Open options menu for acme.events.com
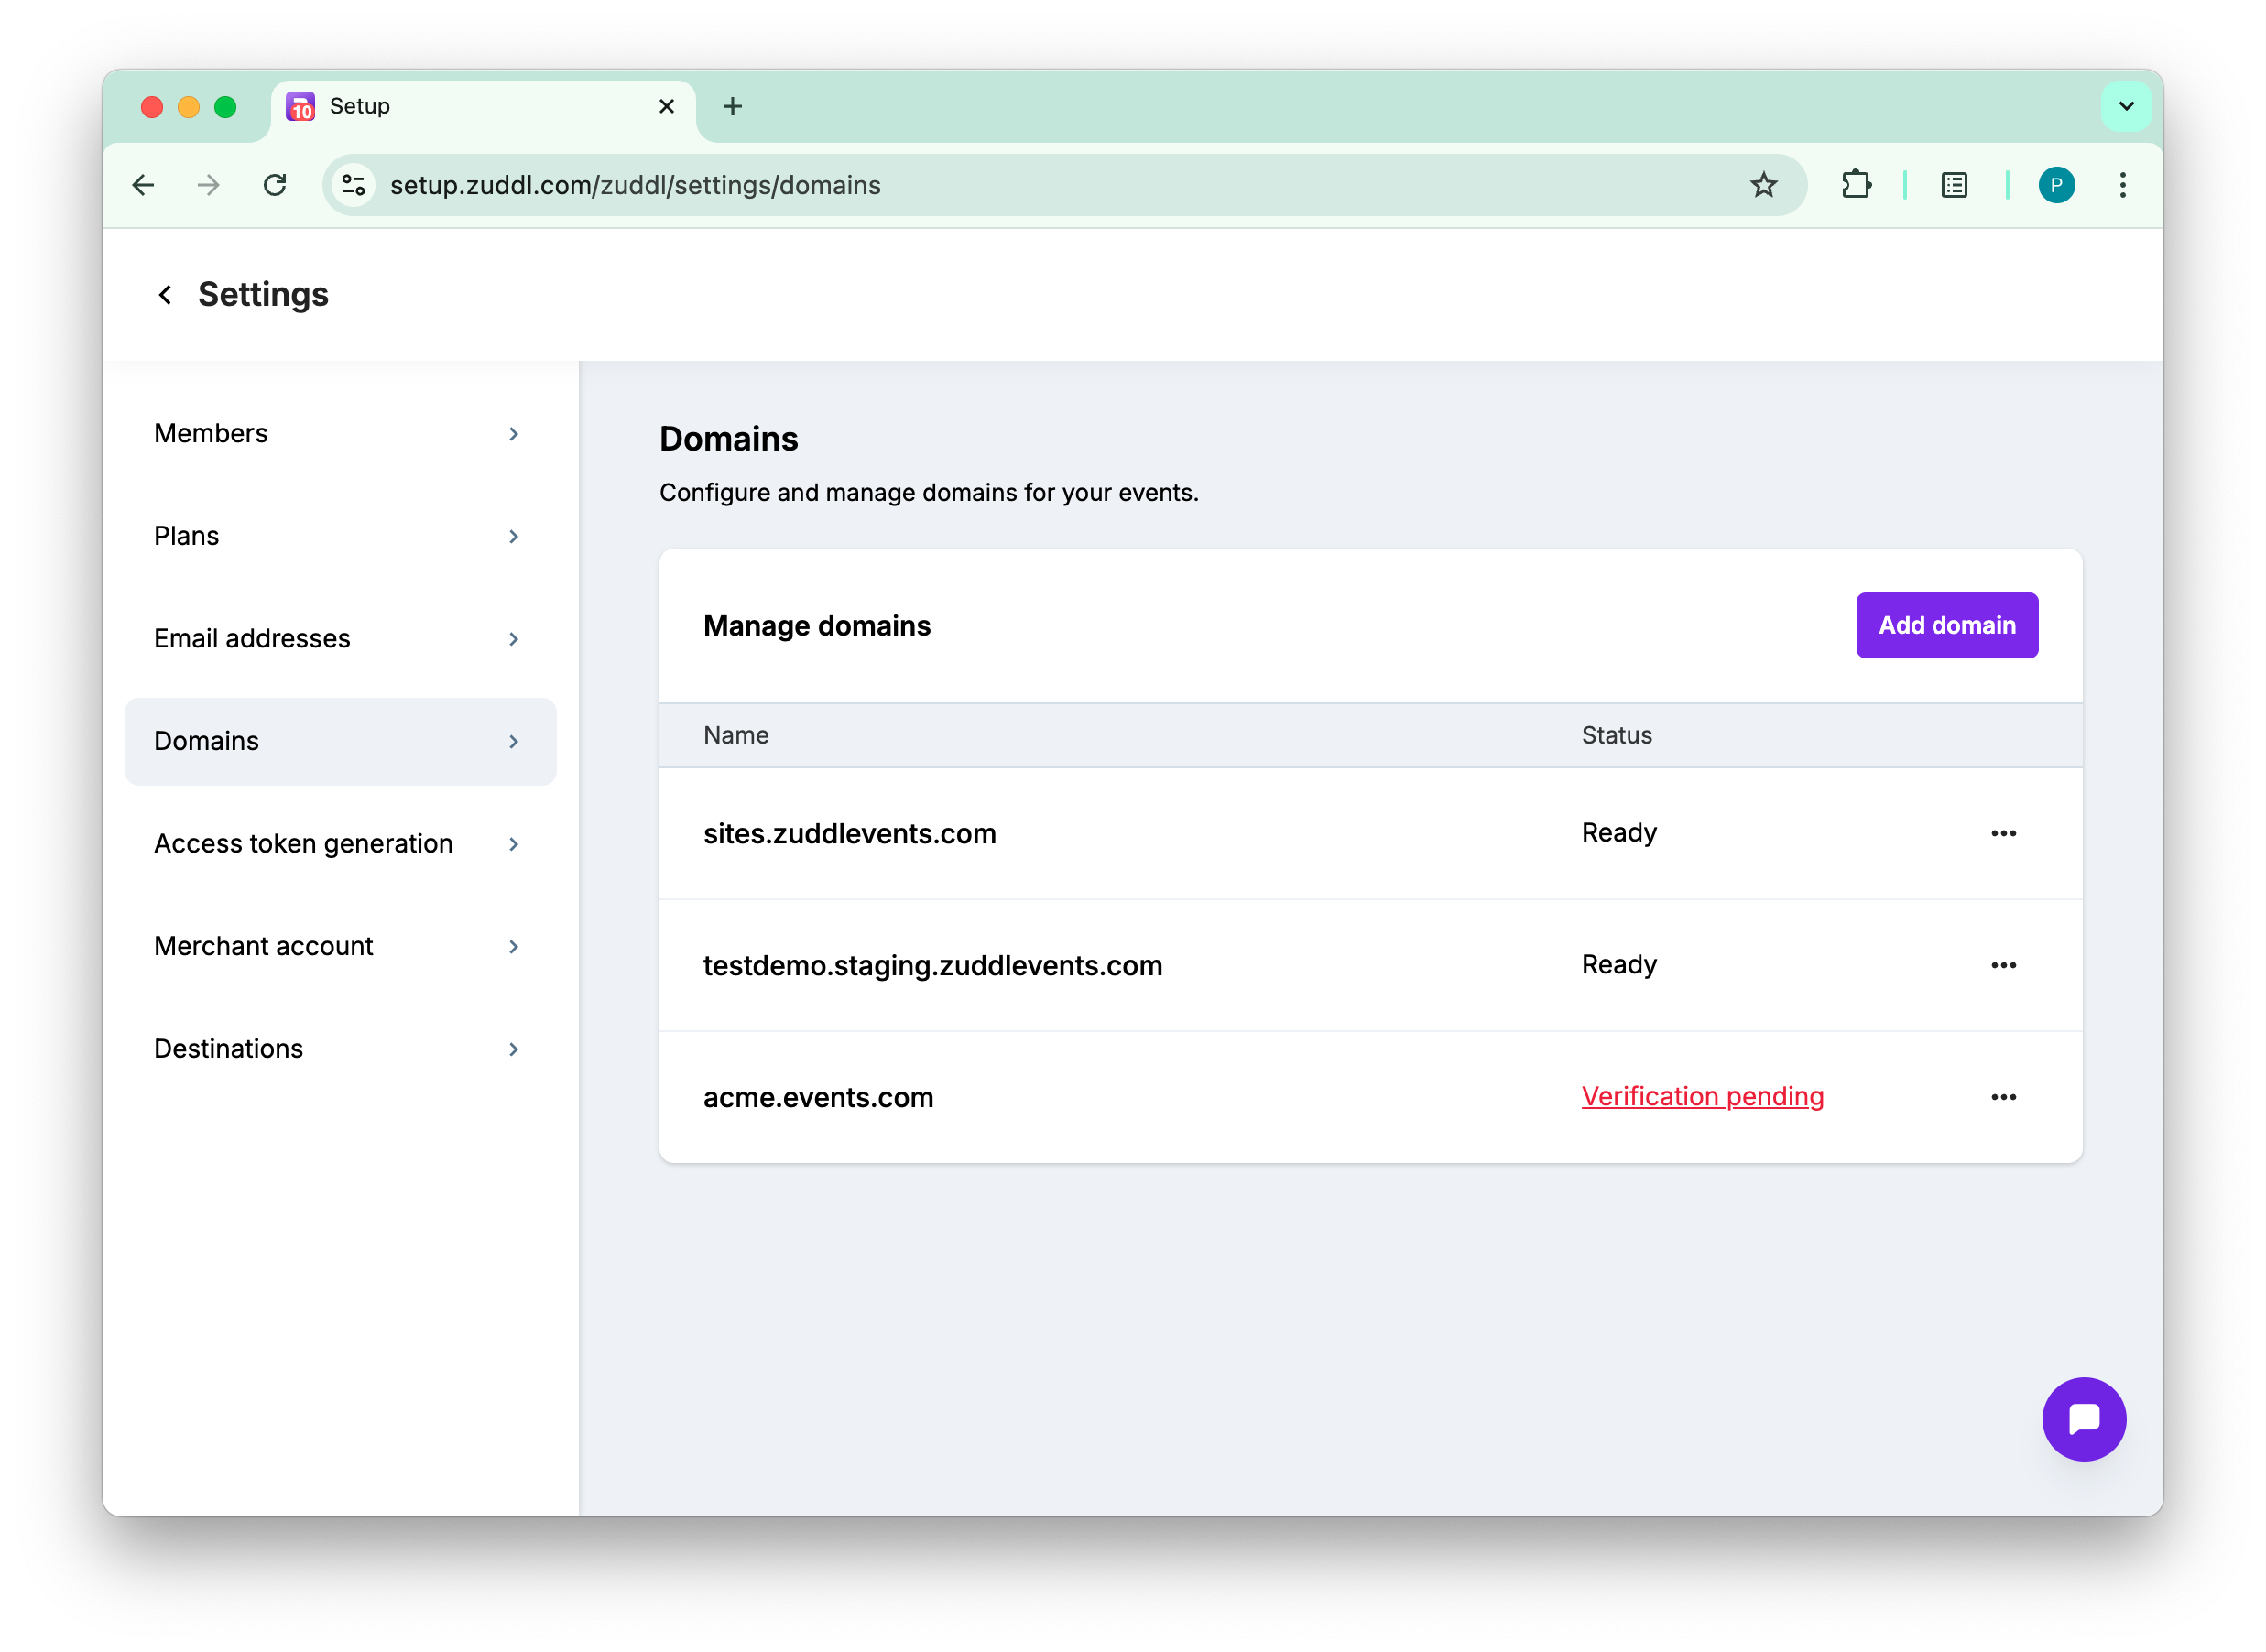 click(x=2002, y=1097)
